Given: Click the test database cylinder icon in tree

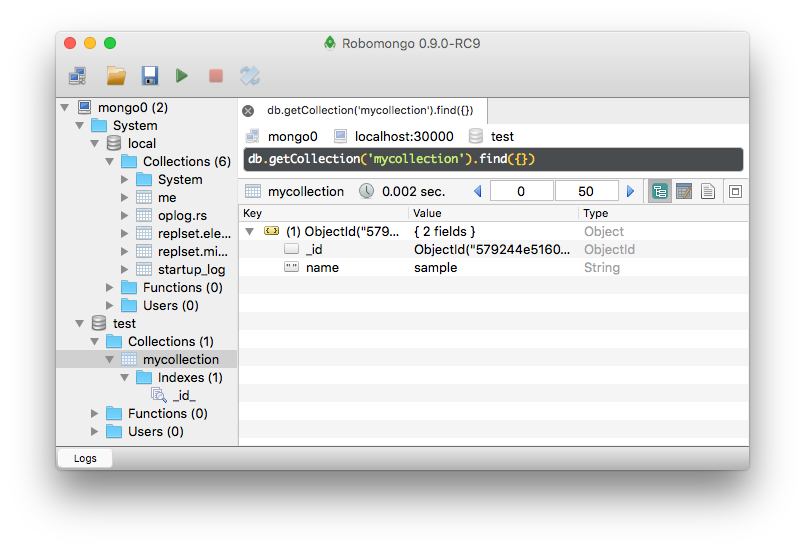Looking at the screenshot, I should (x=99, y=323).
